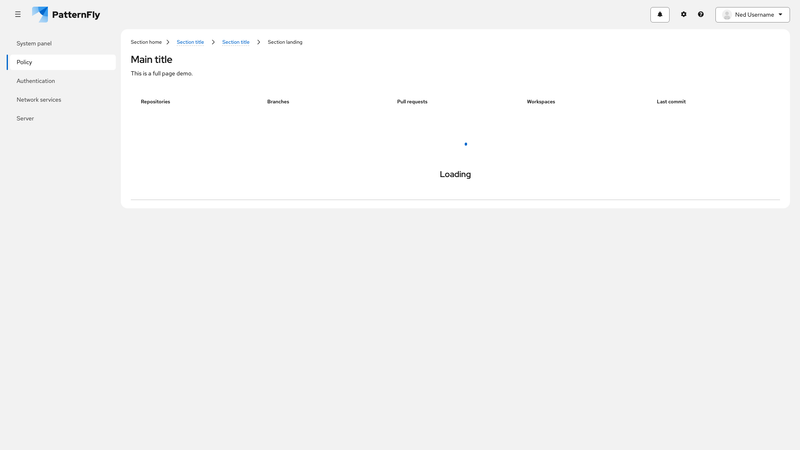800x450 pixels.
Task: Open Authentication nav item
Action: coord(61,81)
